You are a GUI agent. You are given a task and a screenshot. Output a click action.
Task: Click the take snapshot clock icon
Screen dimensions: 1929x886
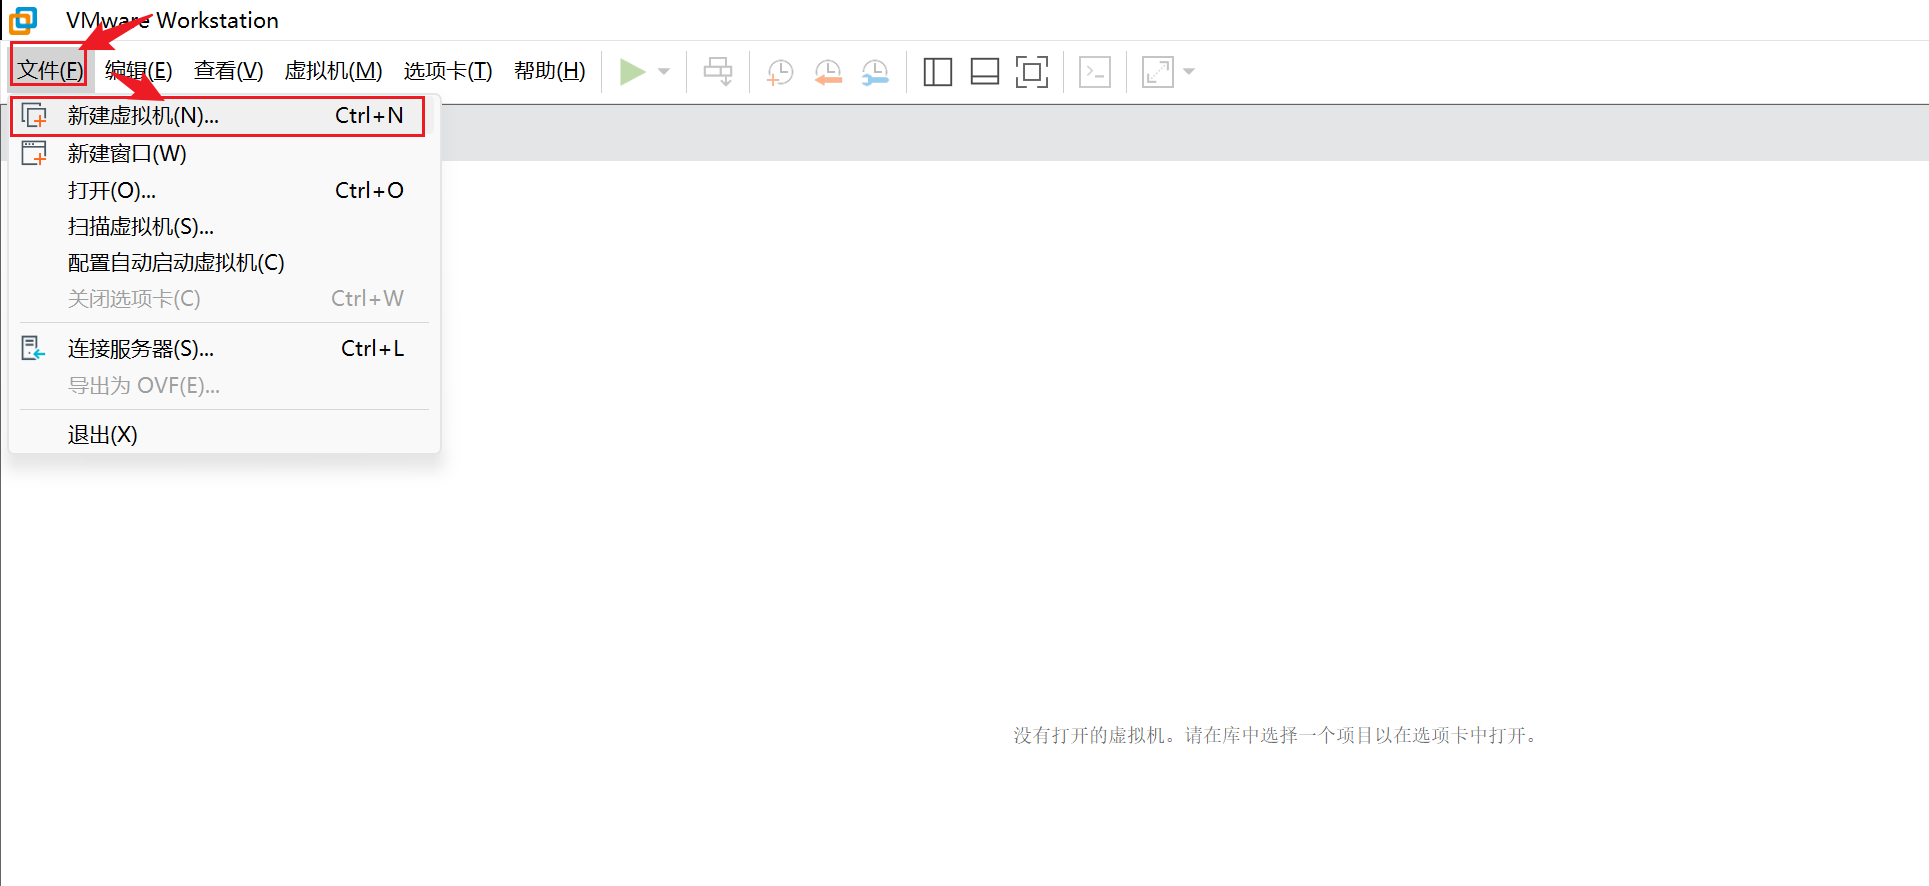780,72
